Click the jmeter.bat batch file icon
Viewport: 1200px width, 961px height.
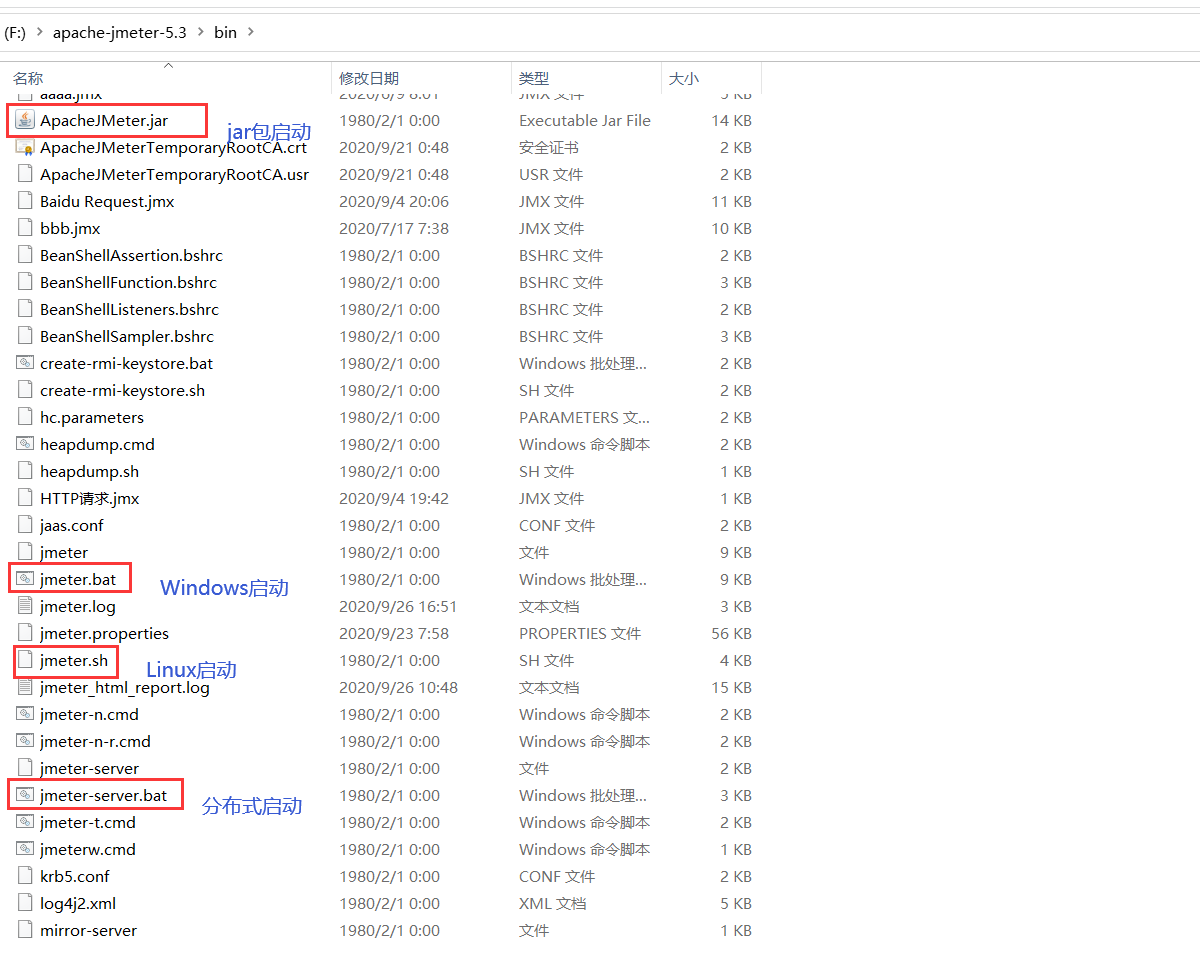[25, 579]
